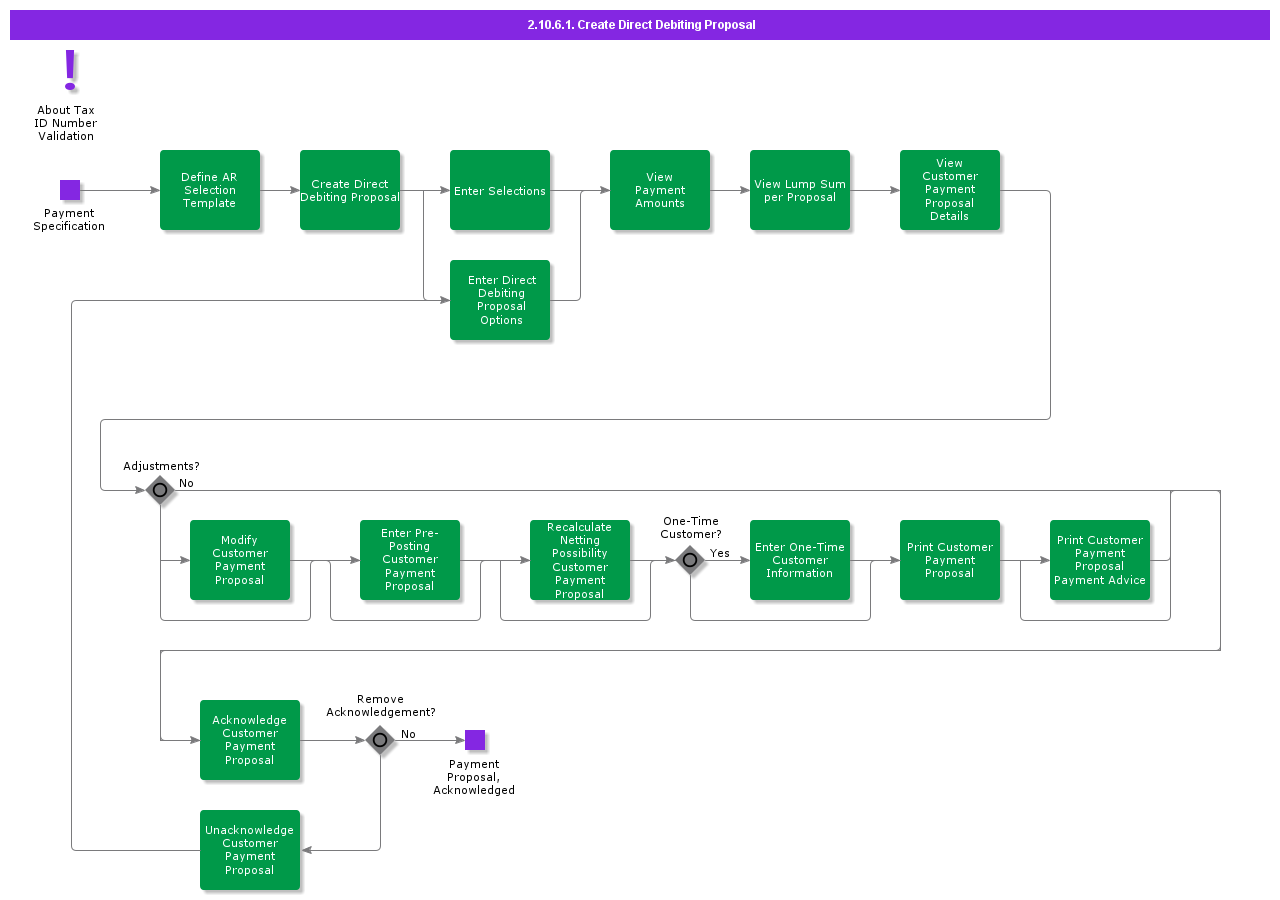Select Print Customer Payment Proposal Payment Advice
The width and height of the screenshot is (1280, 900).
point(1100,560)
